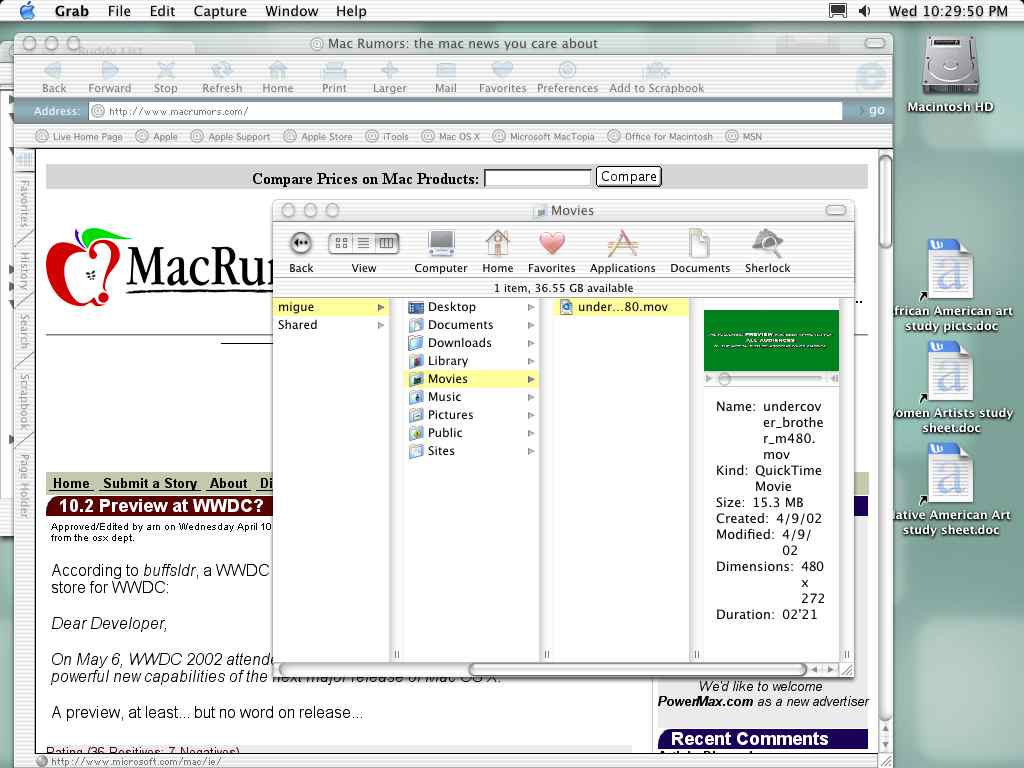Screen dimensions: 1024x768
Task: Expand the Shared folder arrow
Action: pyautogui.click(x=381, y=325)
